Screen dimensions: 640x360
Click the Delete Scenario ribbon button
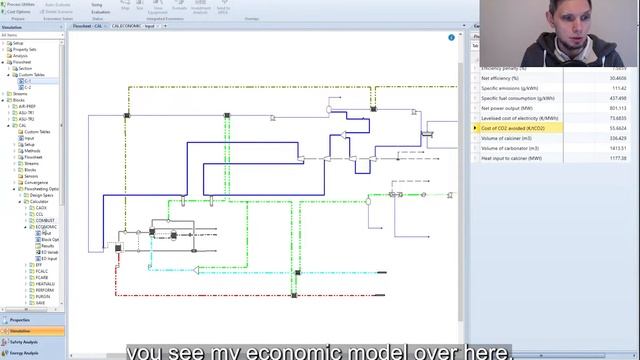tap(56, 12)
